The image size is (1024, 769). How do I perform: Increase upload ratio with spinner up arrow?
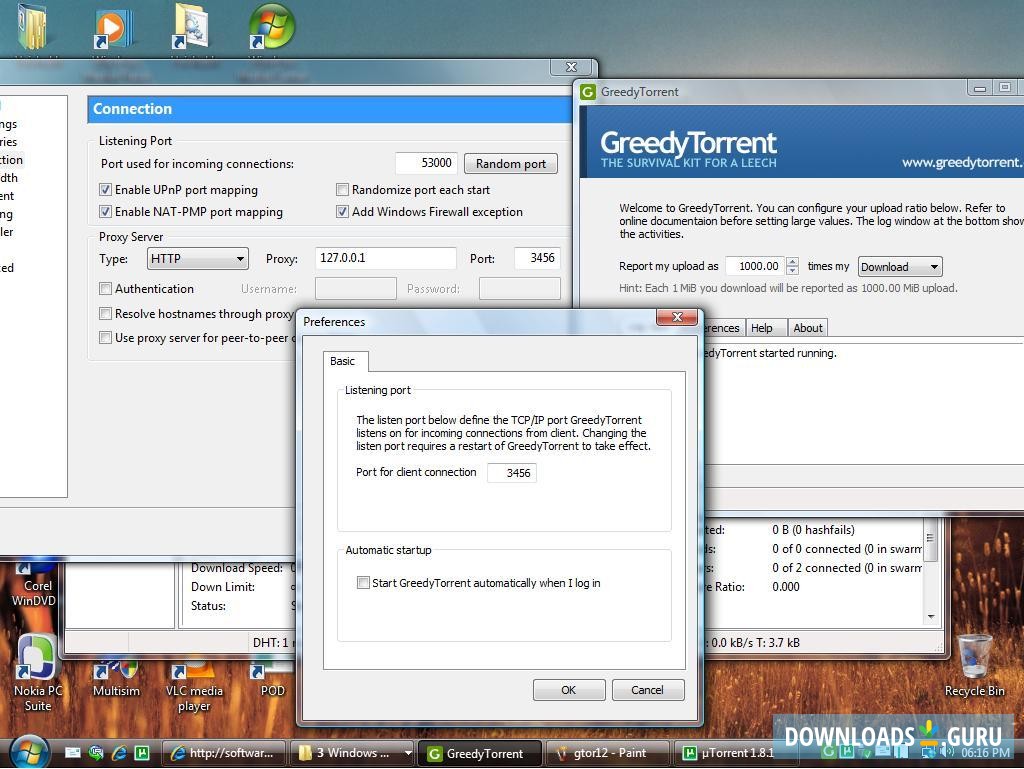pyautogui.click(x=793, y=262)
